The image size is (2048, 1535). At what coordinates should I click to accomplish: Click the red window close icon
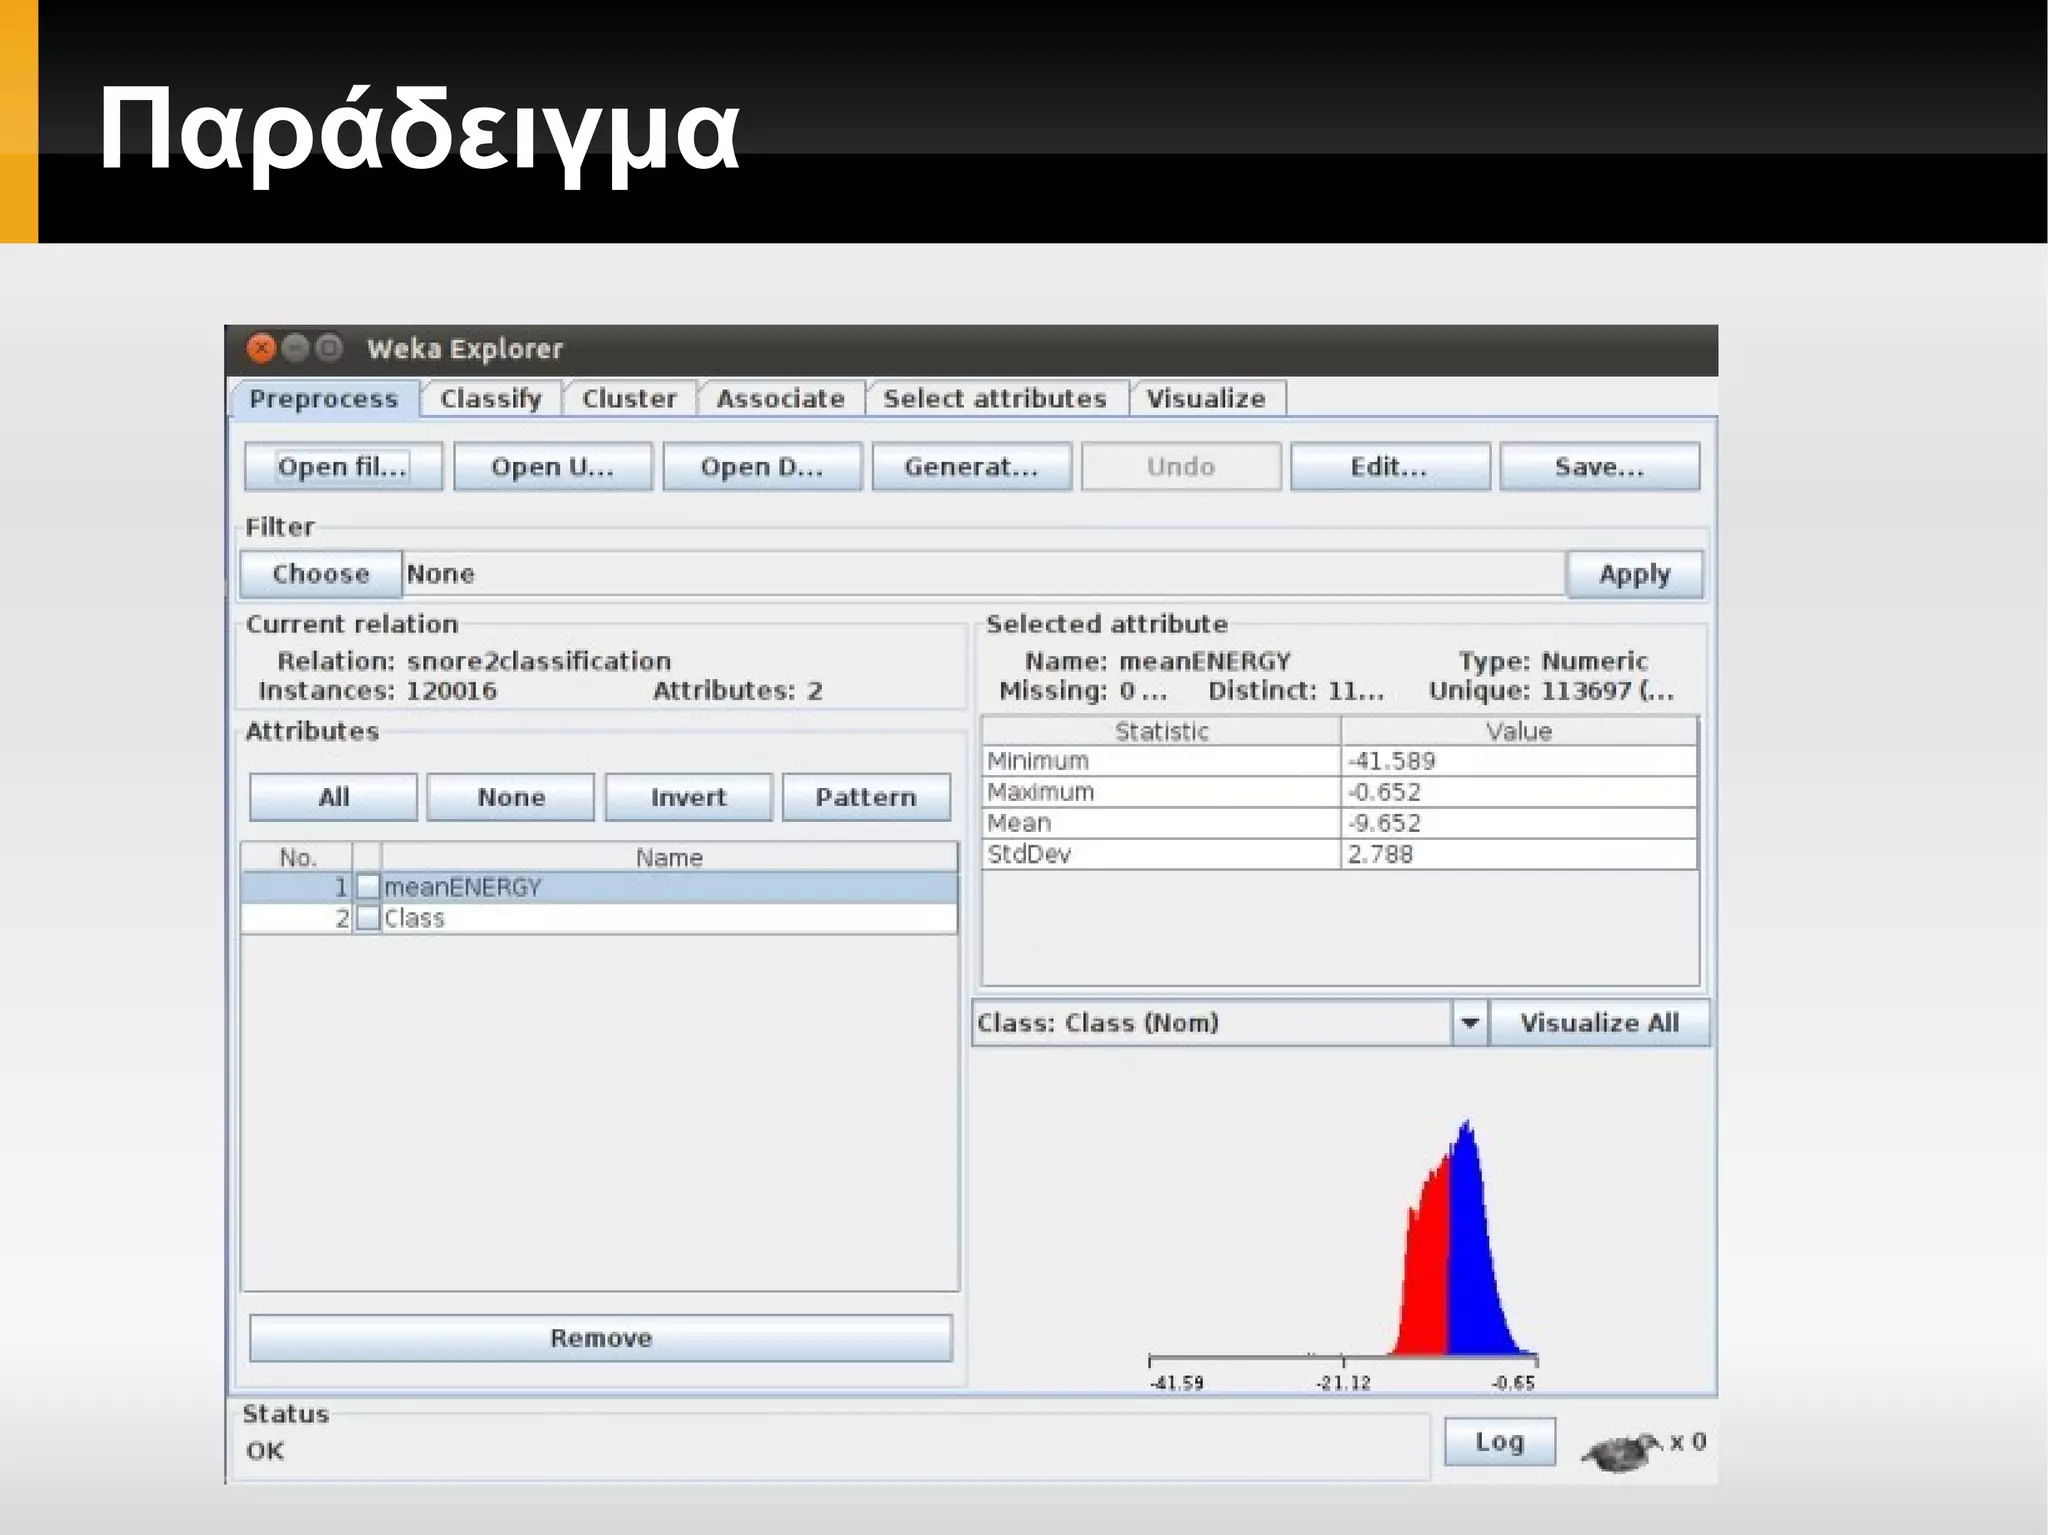point(261,348)
